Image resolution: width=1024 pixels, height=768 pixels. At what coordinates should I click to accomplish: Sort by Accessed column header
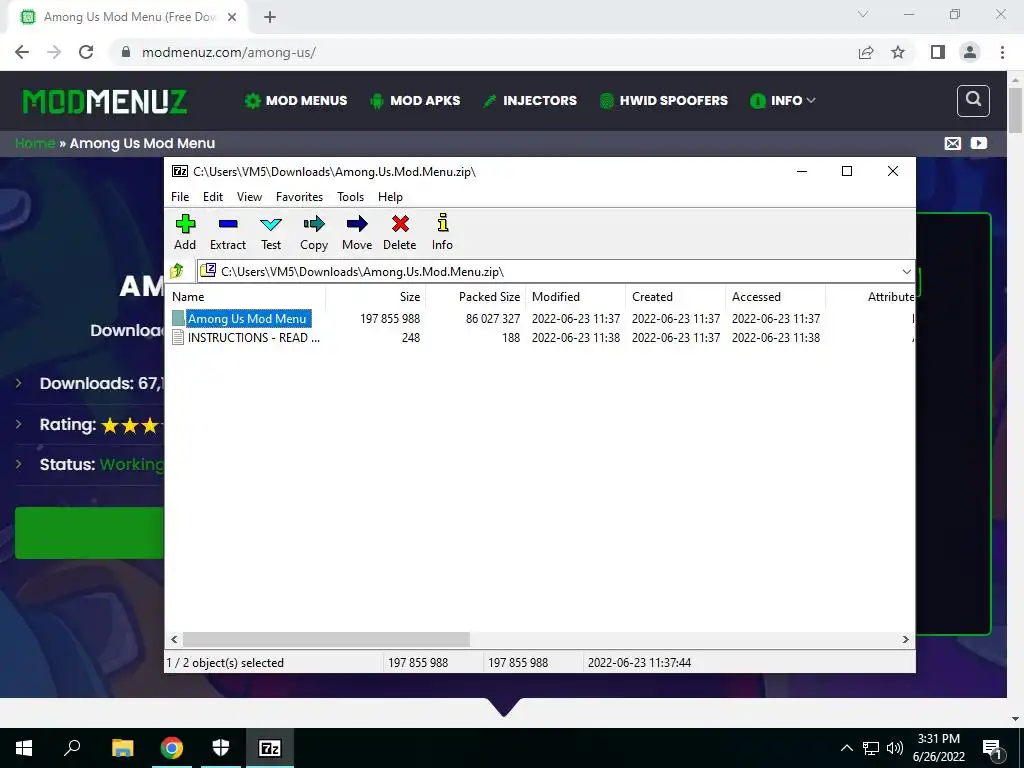pos(775,296)
